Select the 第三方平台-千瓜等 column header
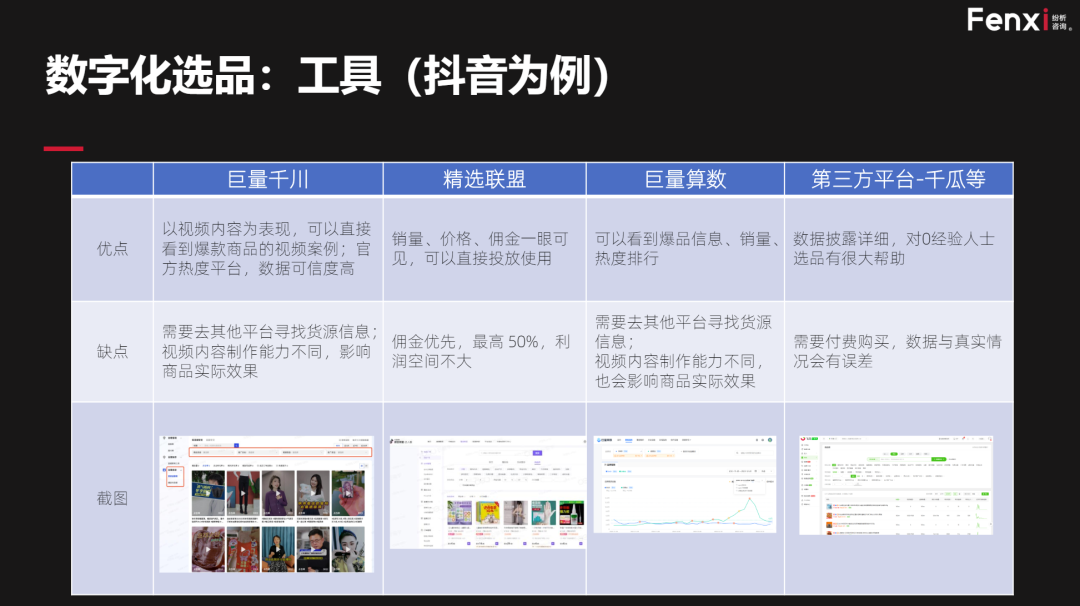This screenshot has width=1080, height=606. coord(899,180)
